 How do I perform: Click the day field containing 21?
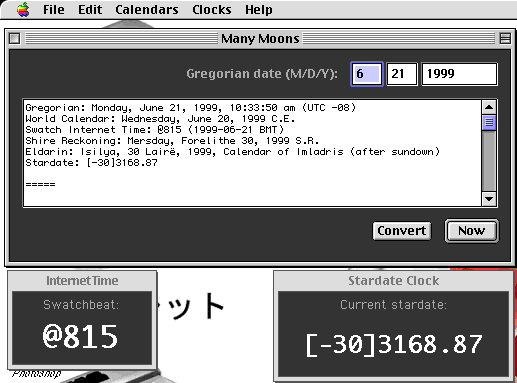402,74
